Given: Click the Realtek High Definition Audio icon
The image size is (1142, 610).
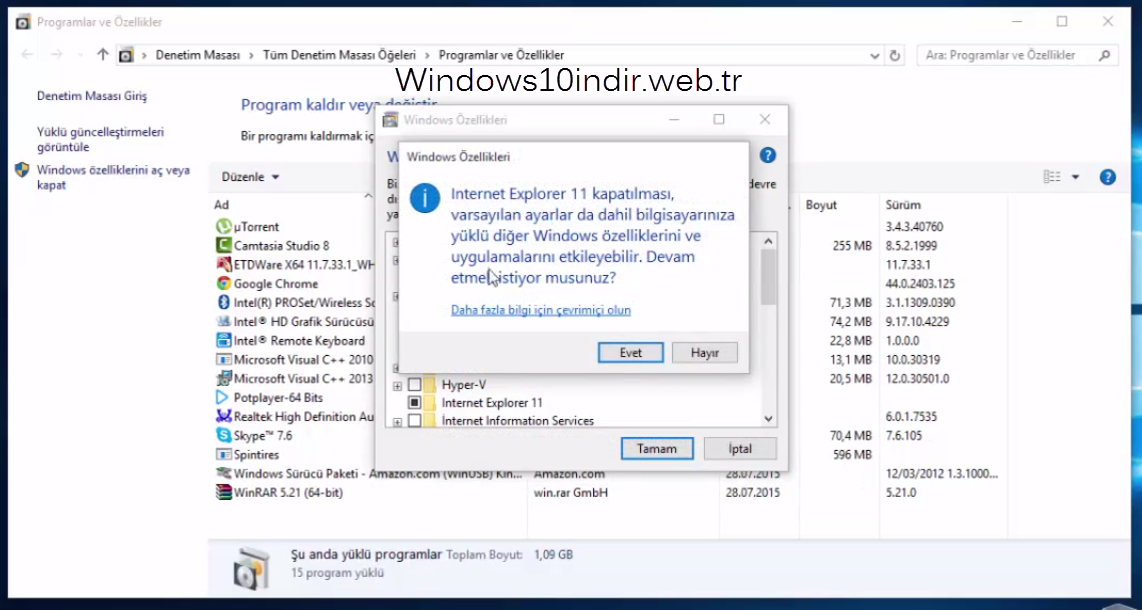Looking at the screenshot, I should click(224, 416).
